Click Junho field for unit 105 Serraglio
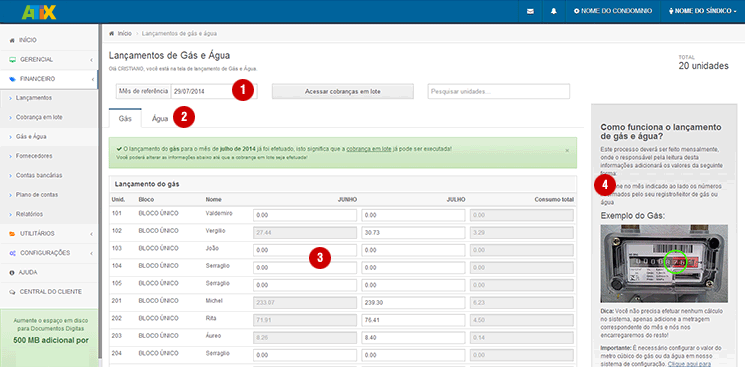The width and height of the screenshot is (745, 367). (305, 285)
